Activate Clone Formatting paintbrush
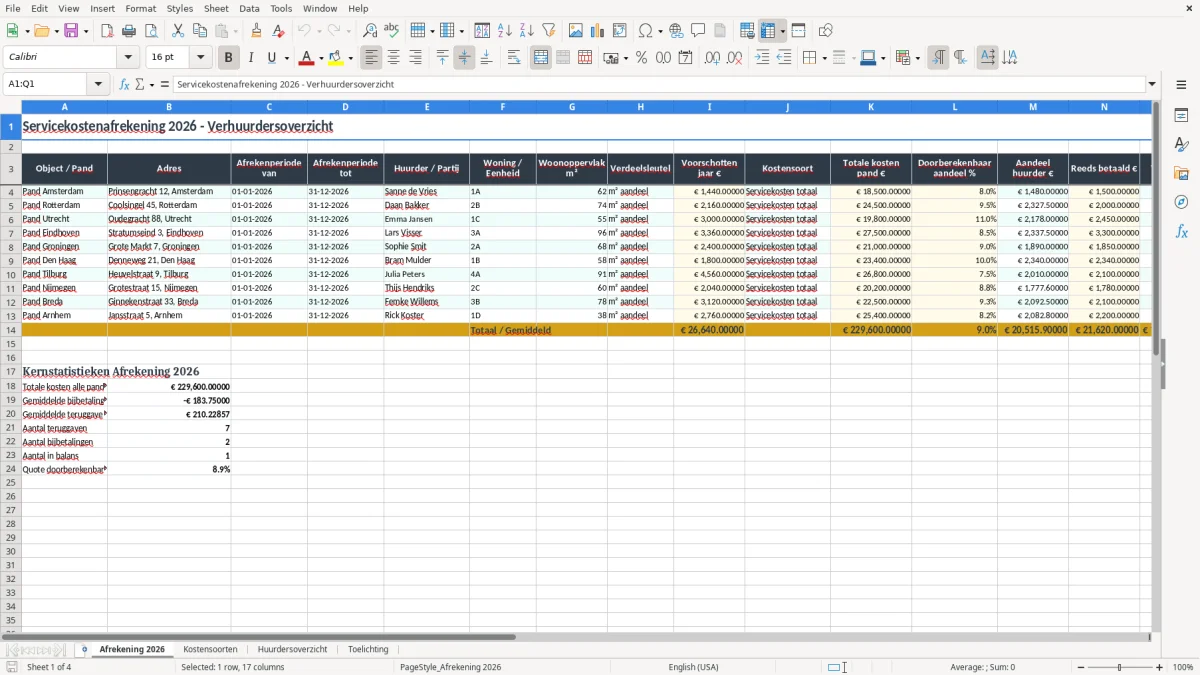This screenshot has height=675, width=1200. [x=257, y=31]
